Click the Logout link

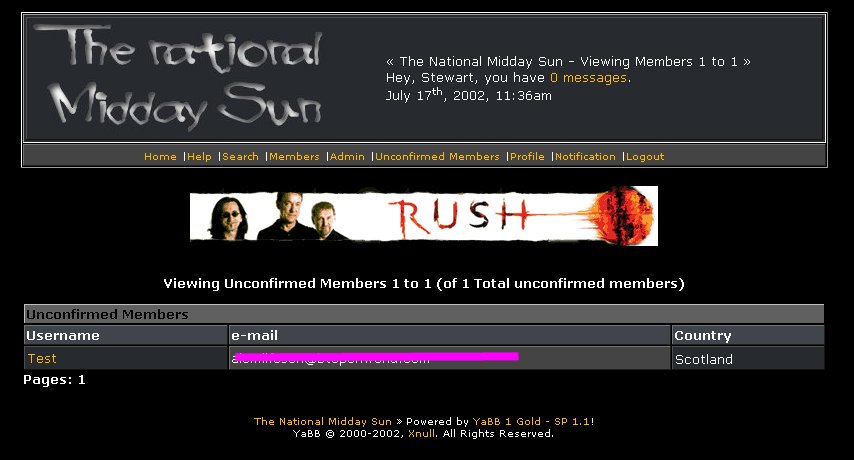pyautogui.click(x=645, y=156)
